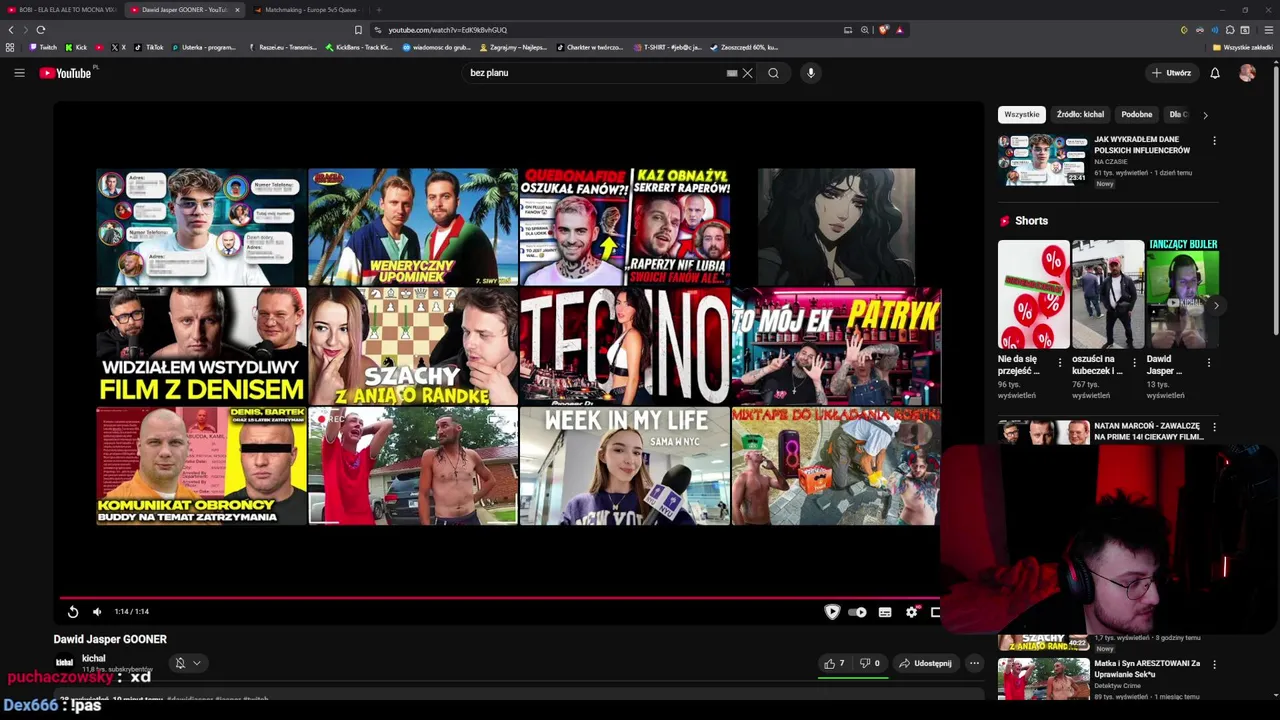Open the Wszystkie zakładki bookmarks folder
Viewport: 1280px width, 720px height.
(1243, 47)
